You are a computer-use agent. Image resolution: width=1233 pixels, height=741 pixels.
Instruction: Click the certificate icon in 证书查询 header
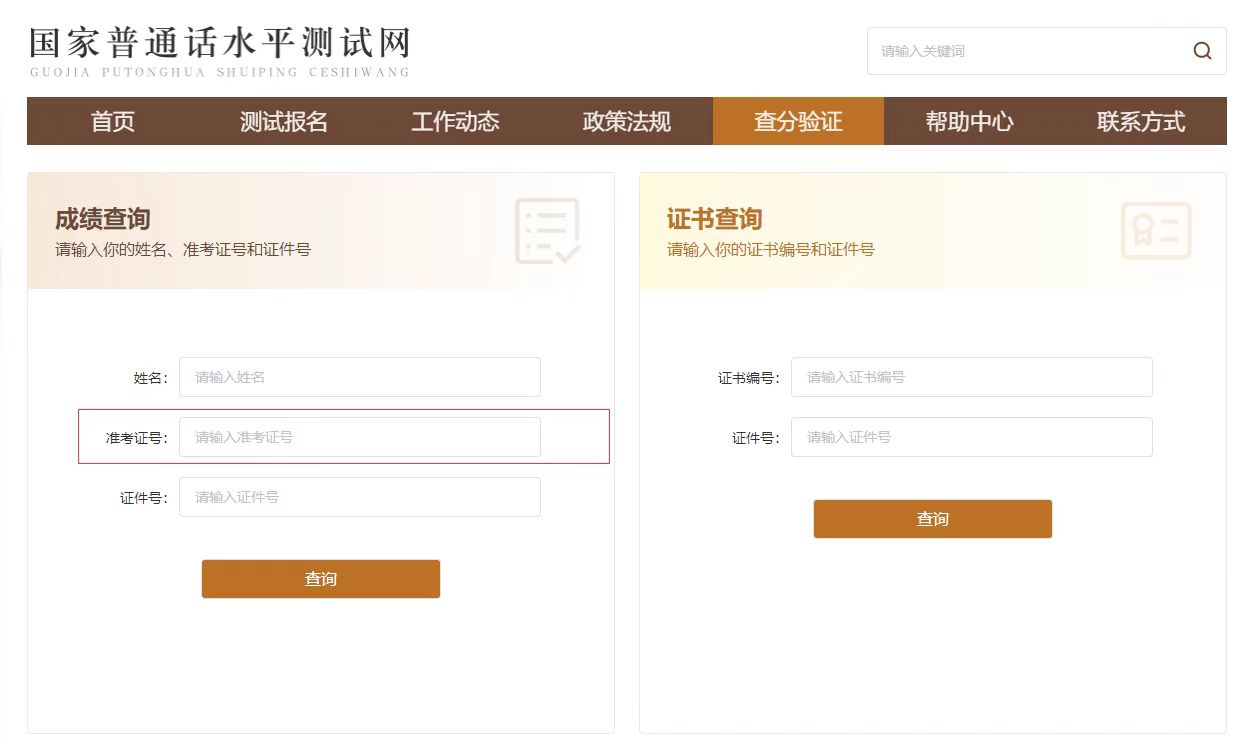coord(1156,231)
